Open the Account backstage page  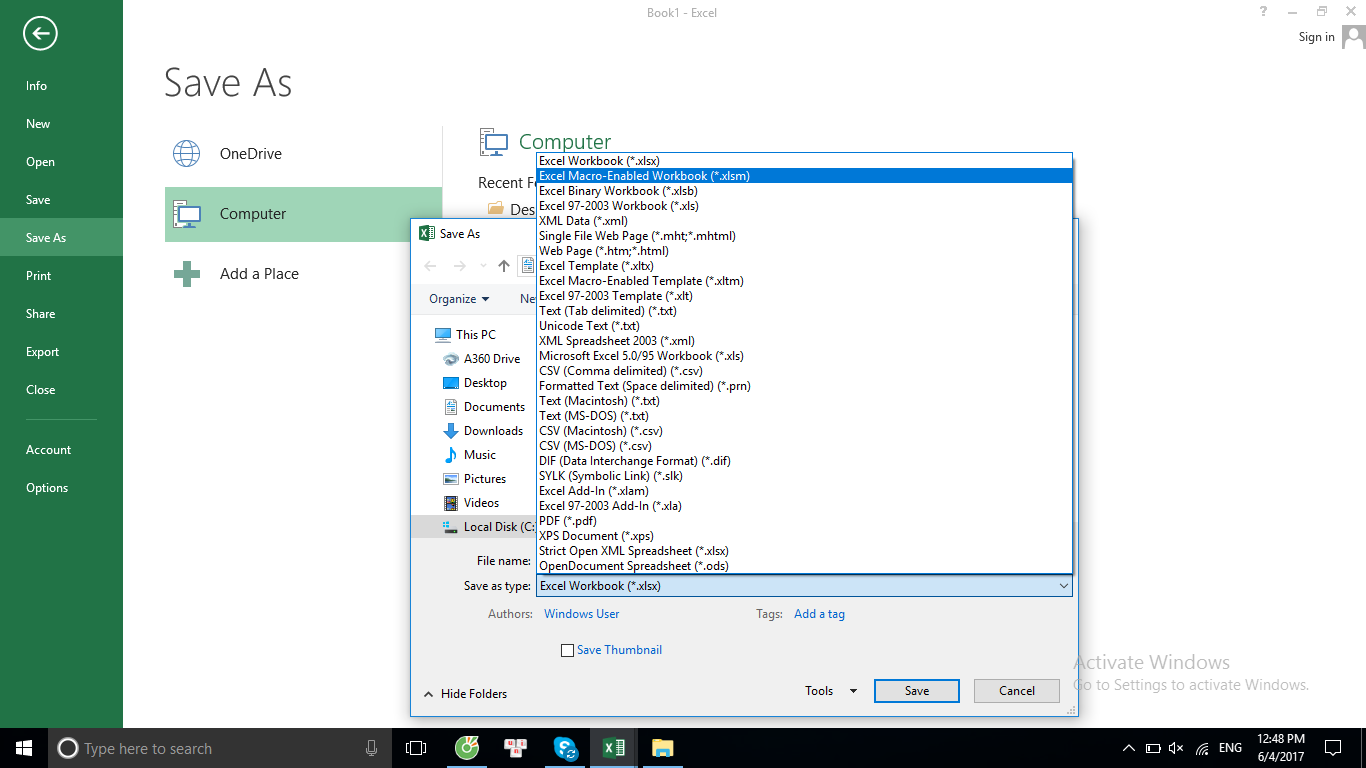61,450
